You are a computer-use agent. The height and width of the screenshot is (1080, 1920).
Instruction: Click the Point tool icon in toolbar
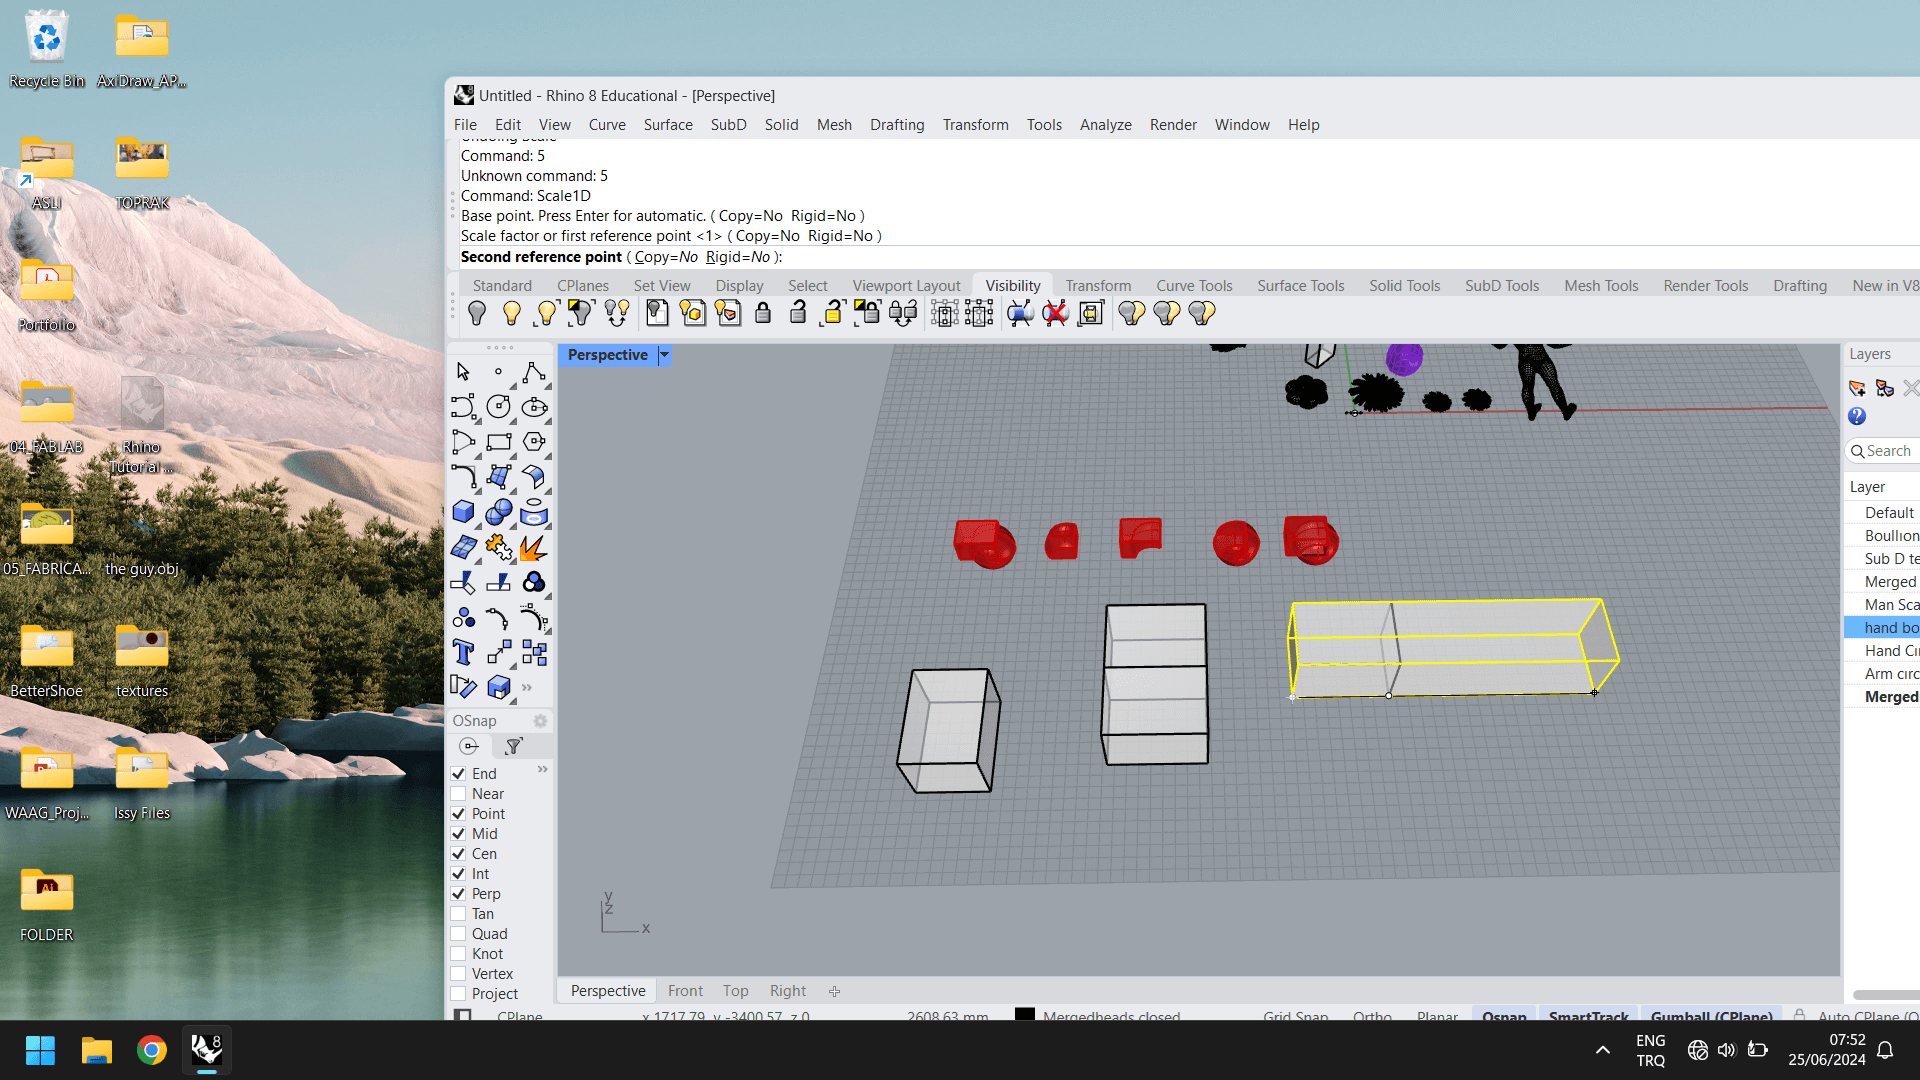tap(498, 371)
